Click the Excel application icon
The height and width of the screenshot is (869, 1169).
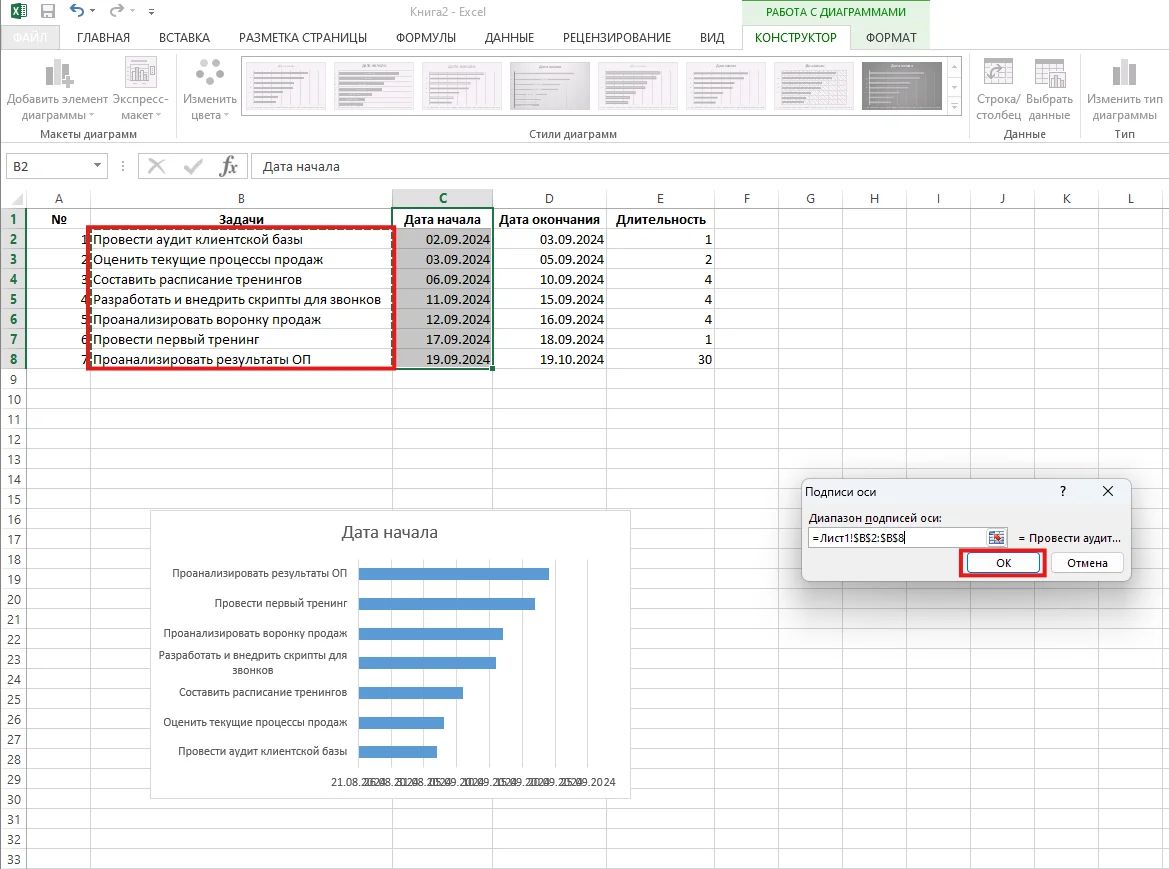click(18, 11)
